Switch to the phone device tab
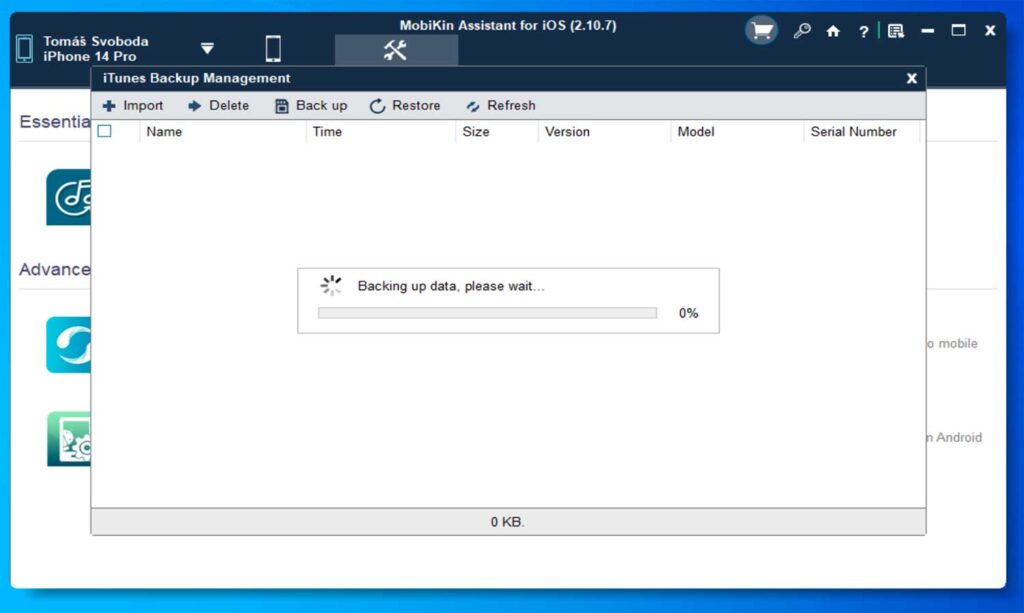This screenshot has height=613, width=1024. (273, 49)
